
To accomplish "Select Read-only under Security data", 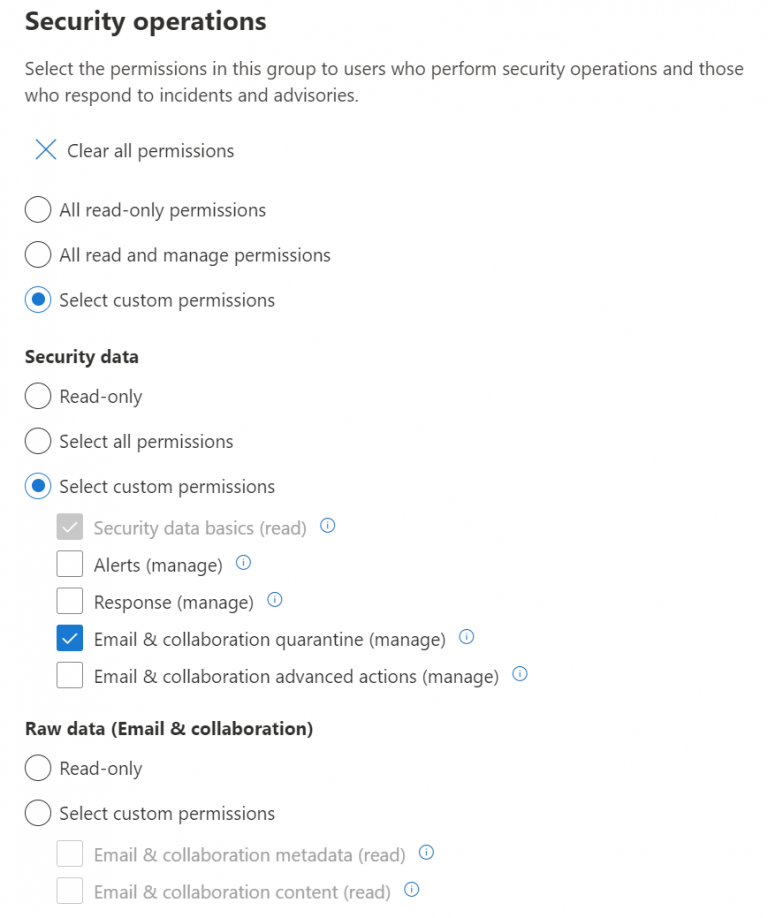I will tap(37, 395).
